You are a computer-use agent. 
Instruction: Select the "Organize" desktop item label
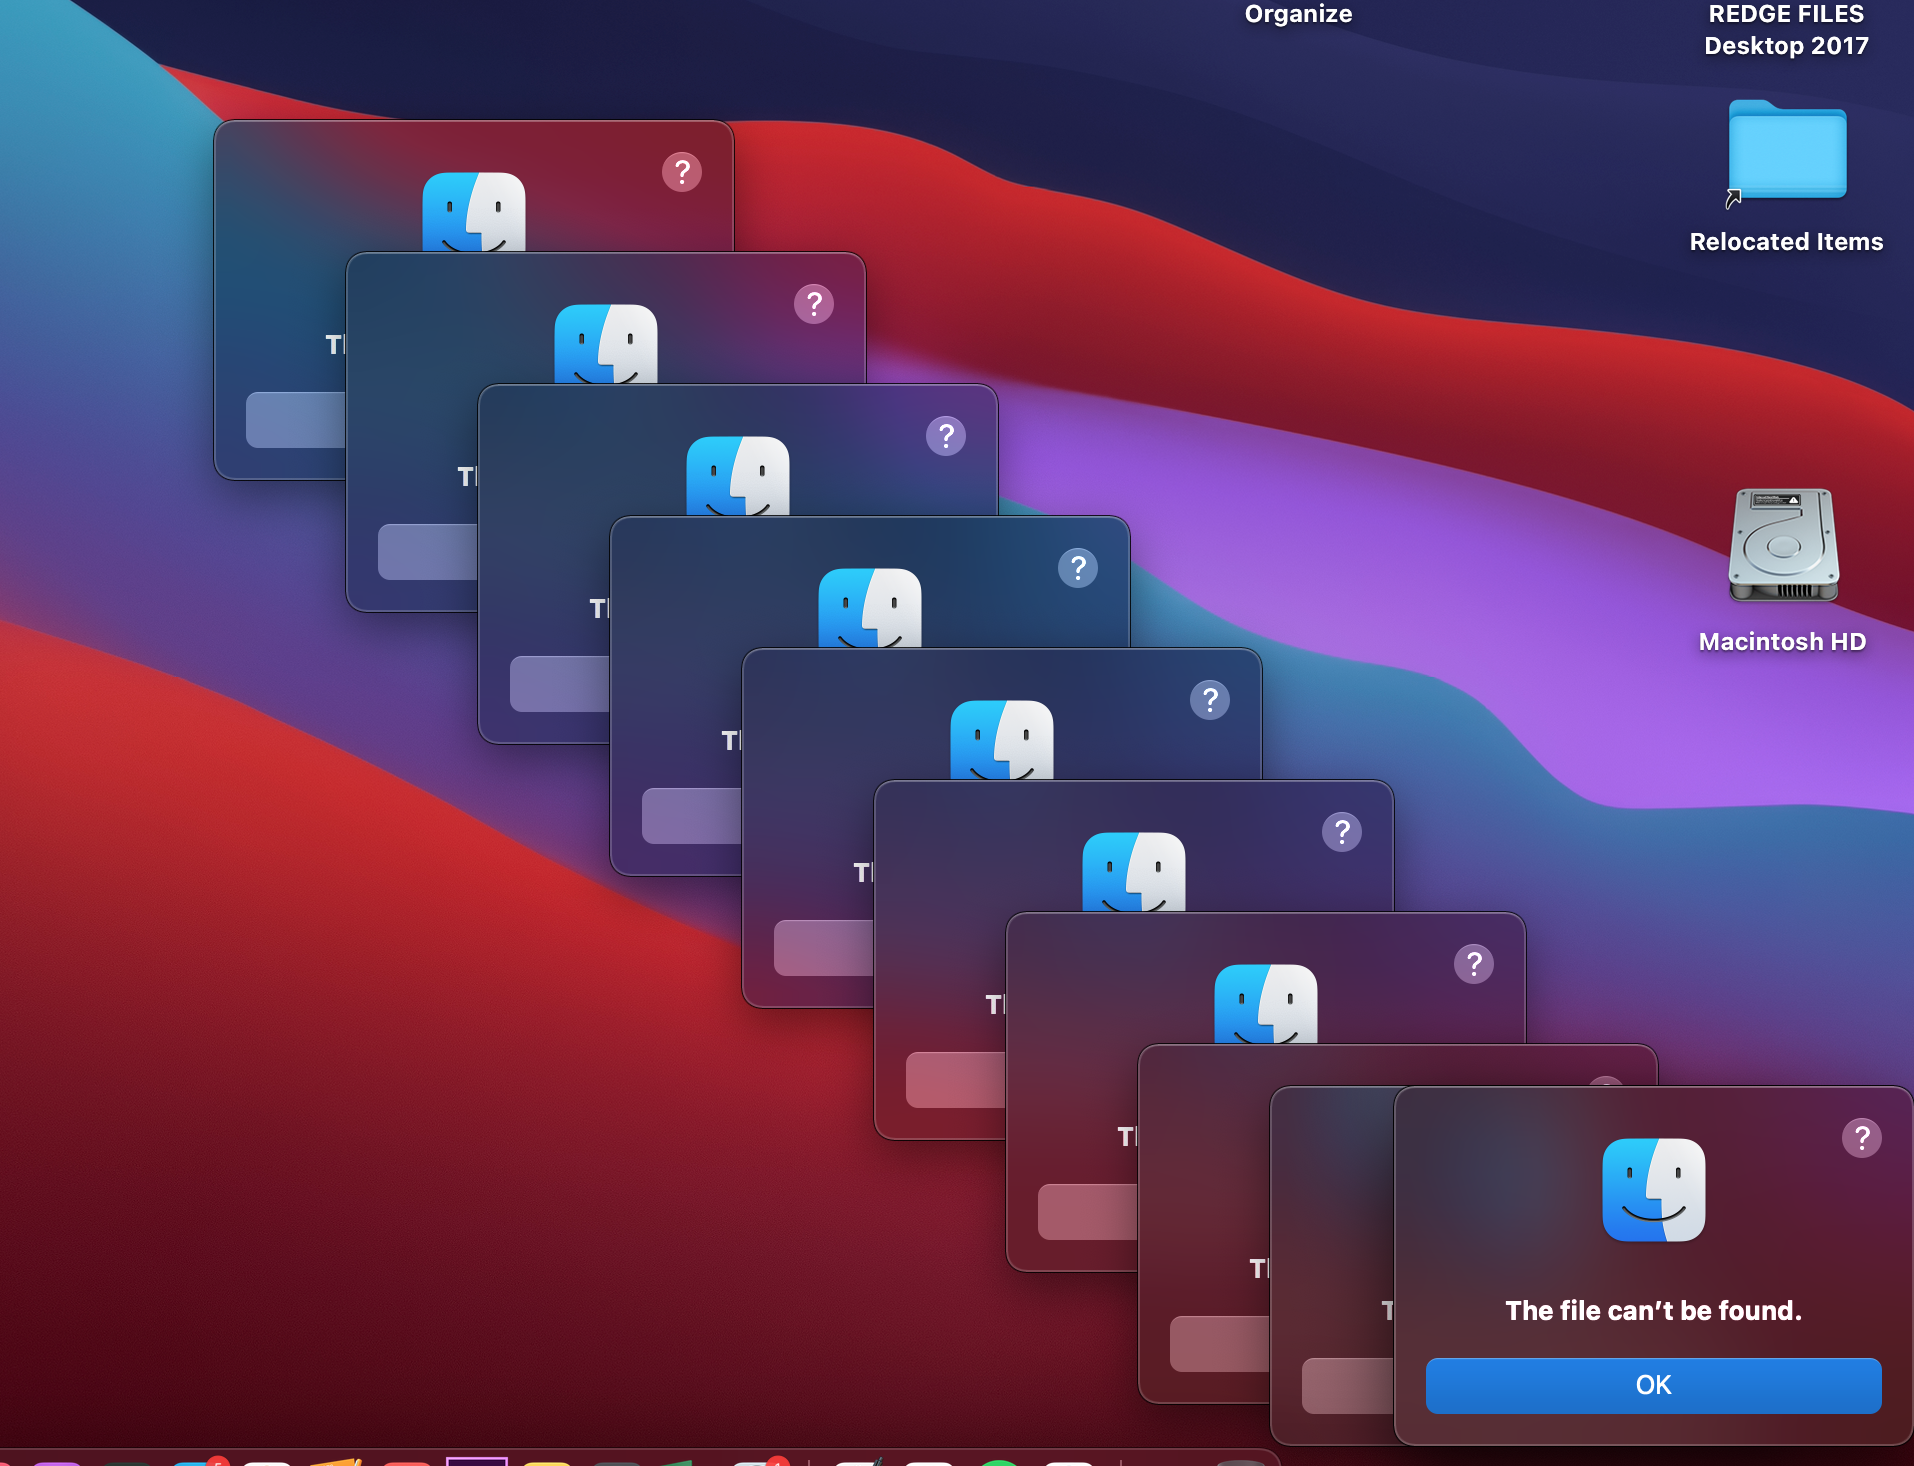click(x=1298, y=14)
